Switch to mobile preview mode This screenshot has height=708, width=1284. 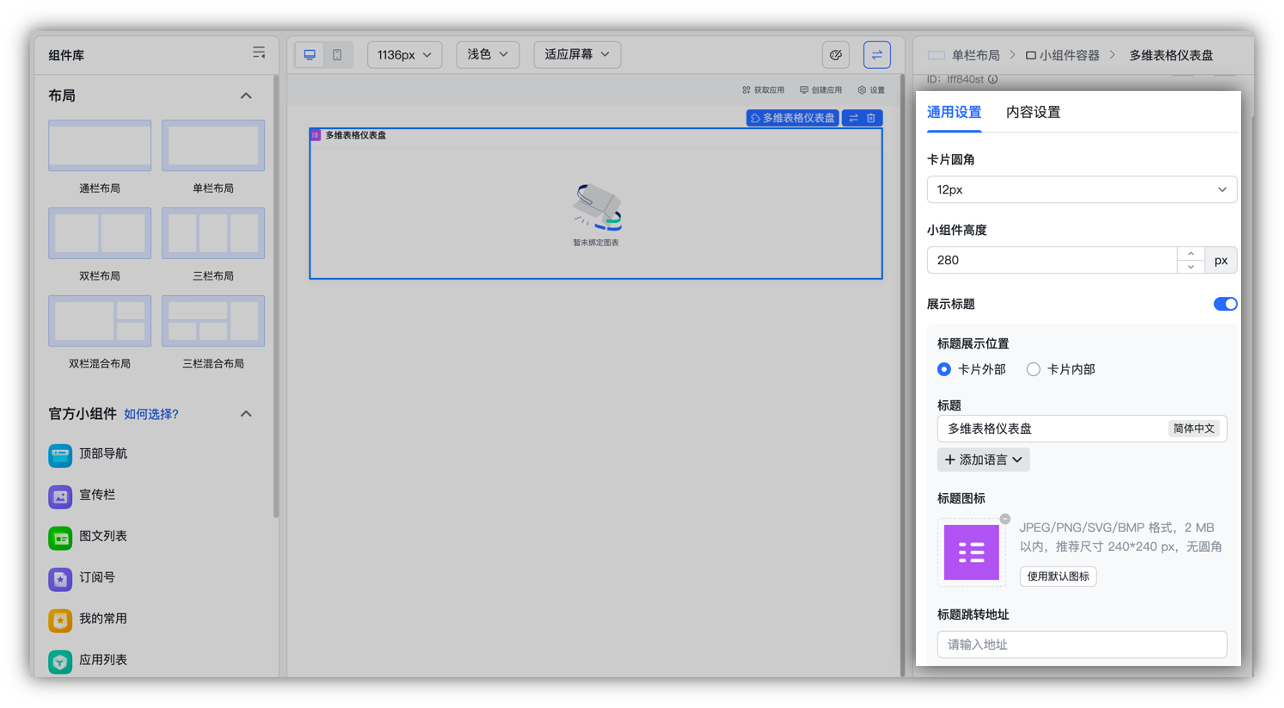(337, 54)
